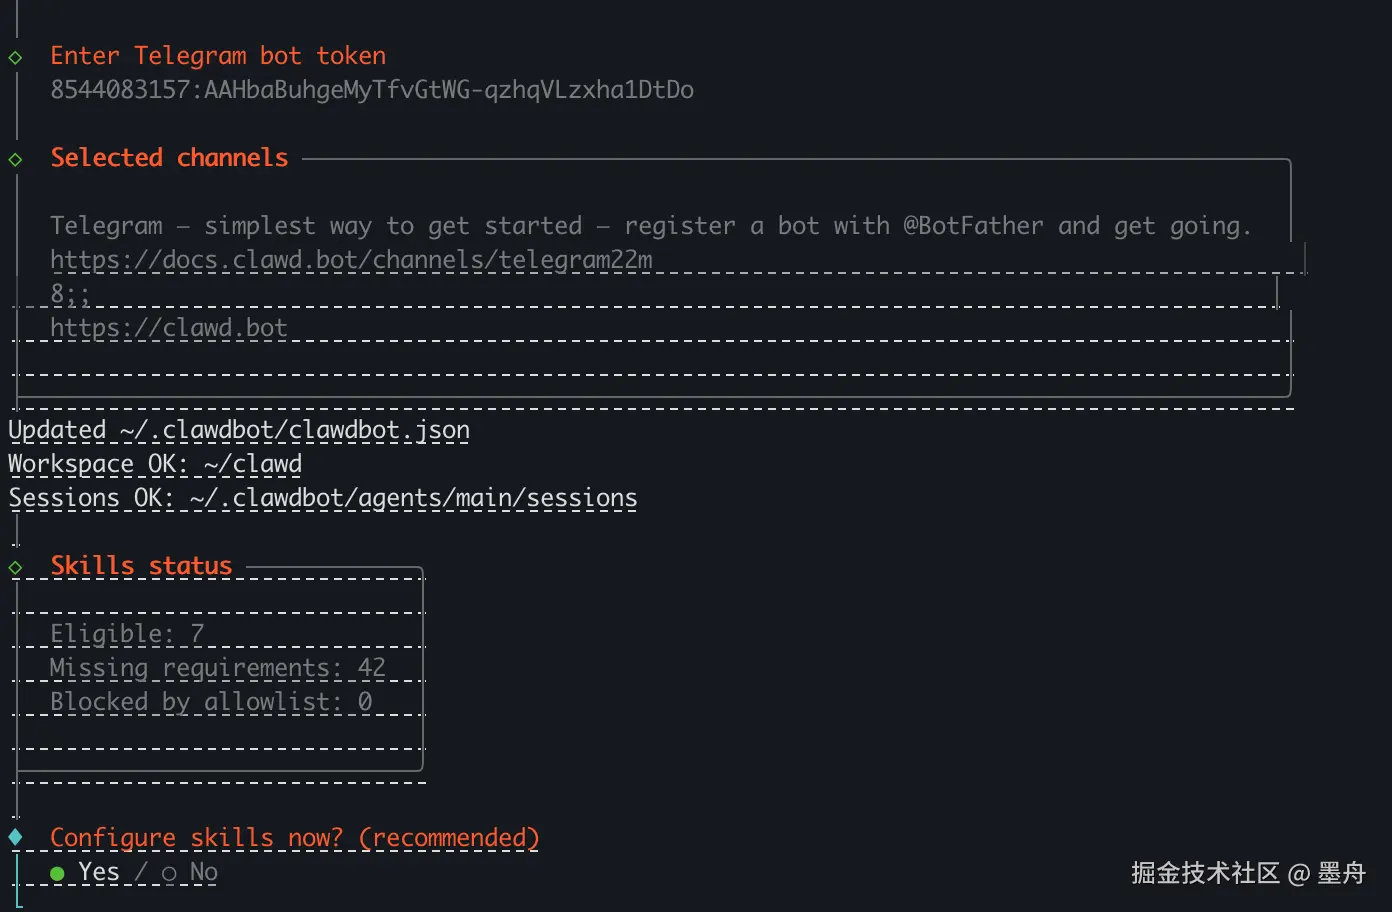
Task: Click the Eligible: 7 line
Action: 127,634
